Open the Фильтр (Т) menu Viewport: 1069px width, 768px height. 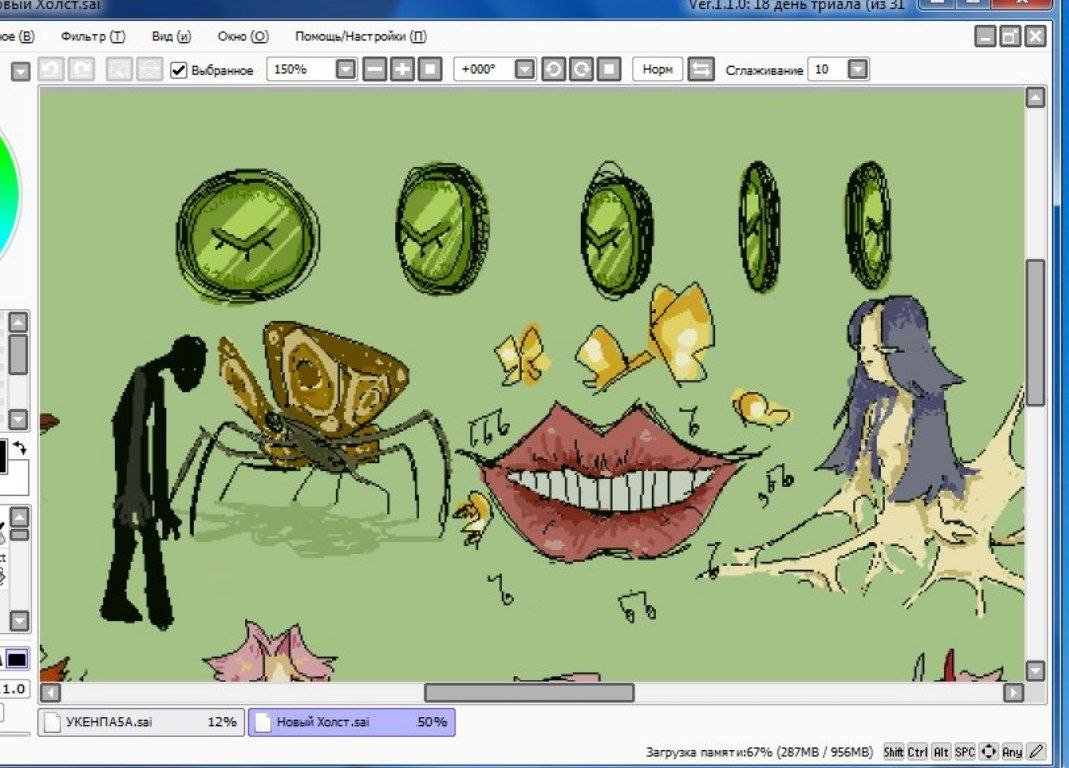[93, 36]
